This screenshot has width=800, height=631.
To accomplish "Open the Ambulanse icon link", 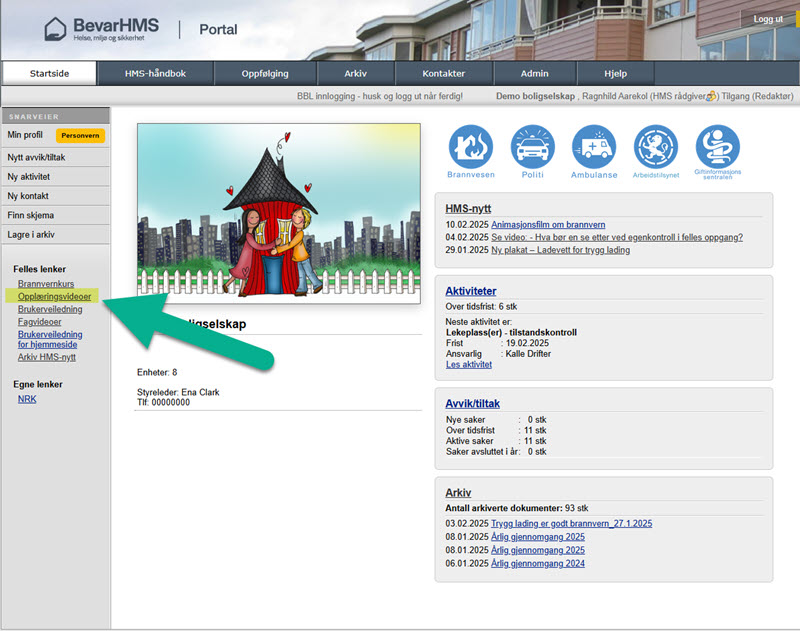I will [x=594, y=147].
